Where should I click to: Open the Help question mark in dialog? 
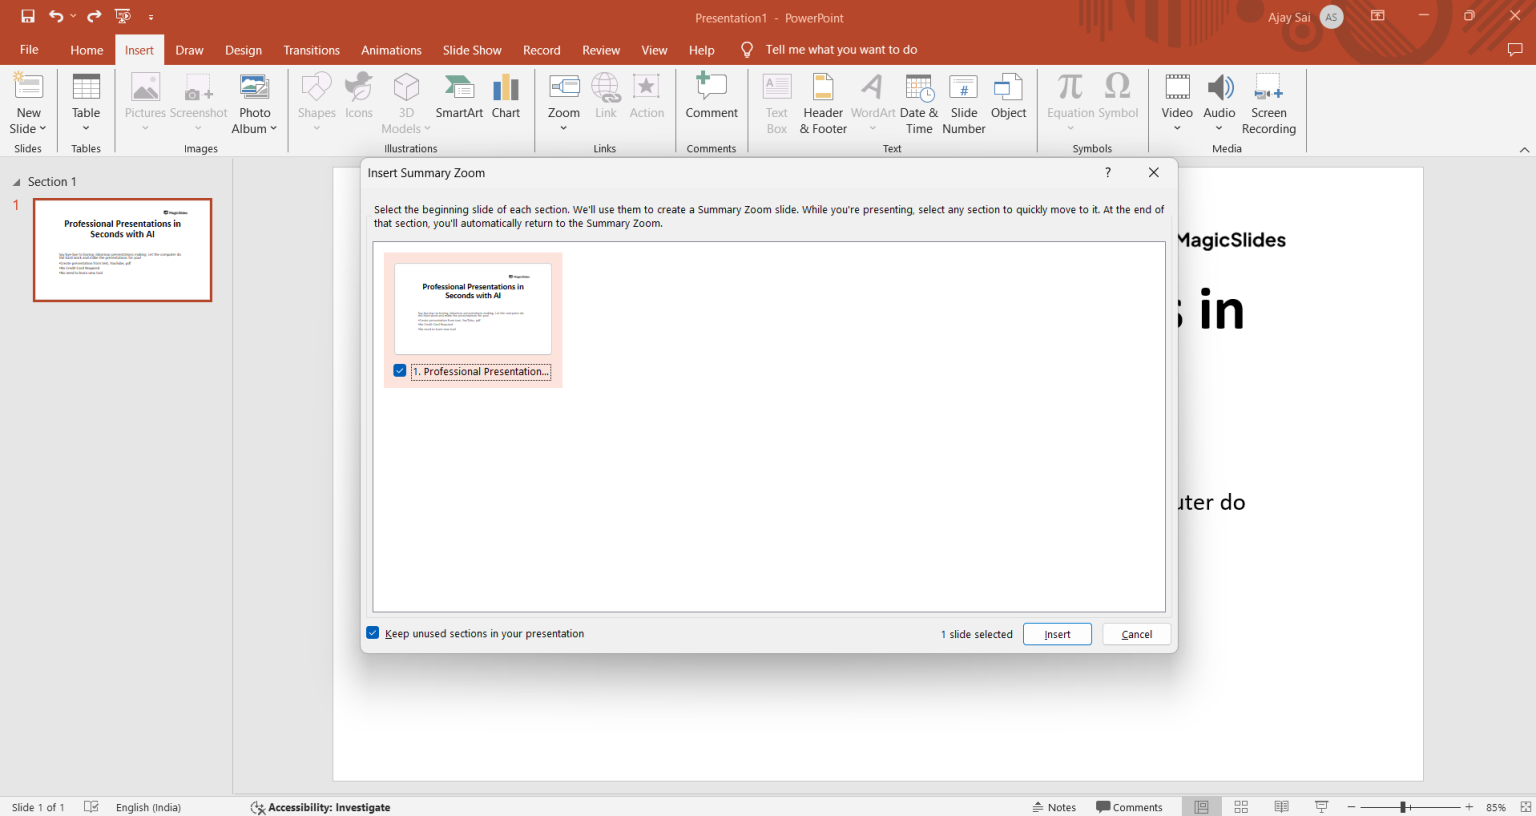point(1108,173)
